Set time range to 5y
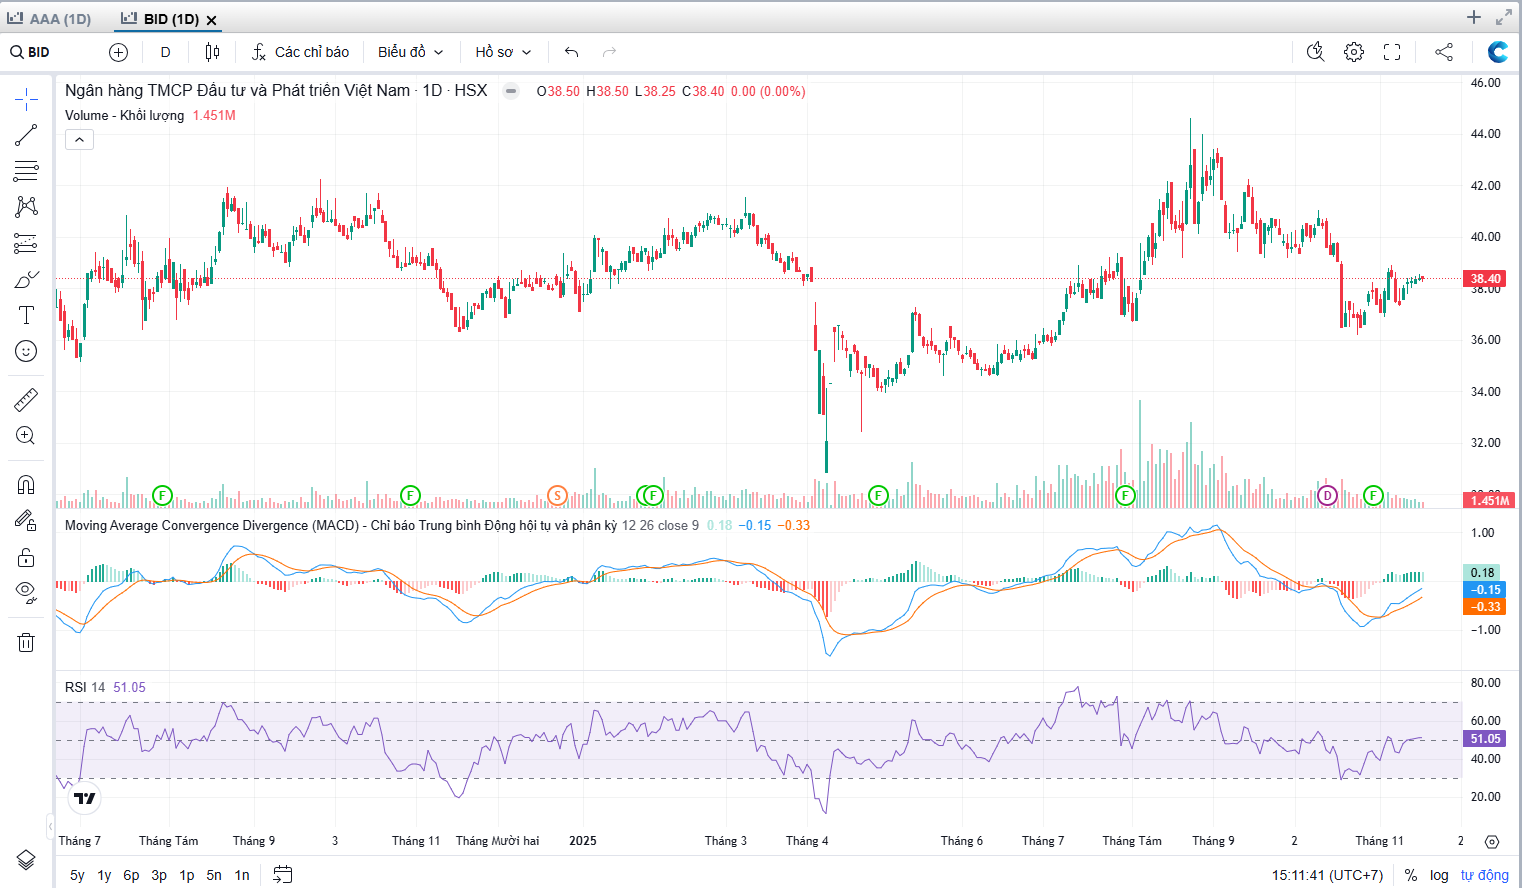1522x888 pixels. click(77, 875)
